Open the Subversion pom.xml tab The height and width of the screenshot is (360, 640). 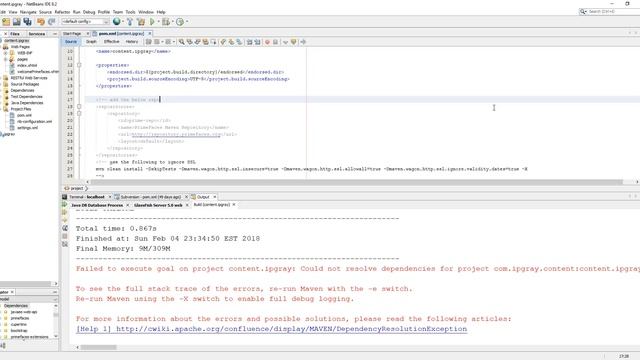coord(150,197)
